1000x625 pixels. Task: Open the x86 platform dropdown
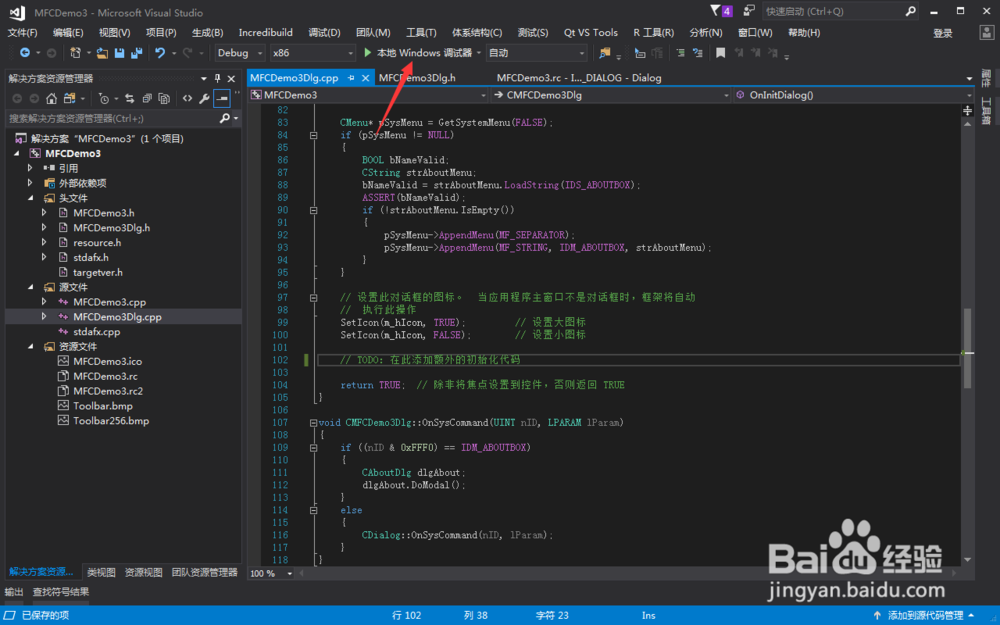312,53
